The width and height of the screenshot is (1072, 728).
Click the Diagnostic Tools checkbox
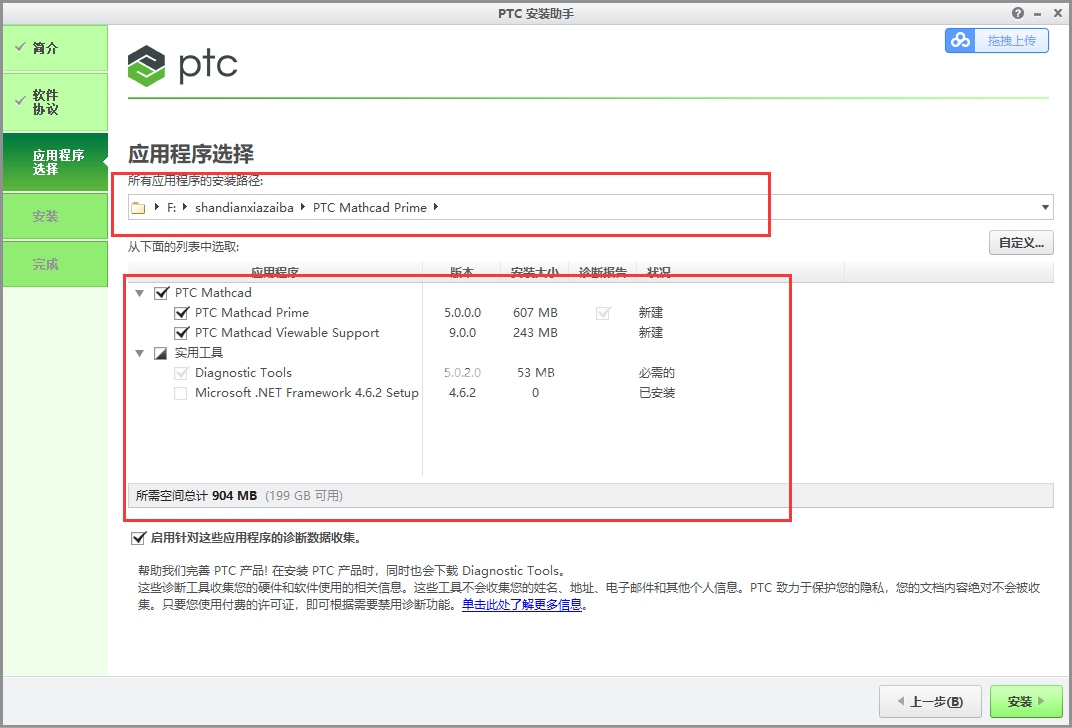coord(181,373)
